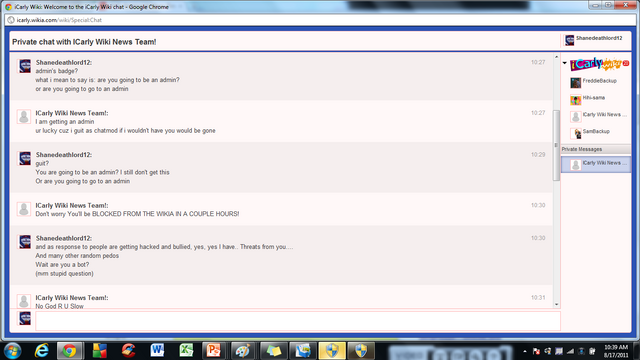The height and width of the screenshot is (360, 640).
Task: Click the chat scrollbar up arrow
Action: [x=556, y=57]
